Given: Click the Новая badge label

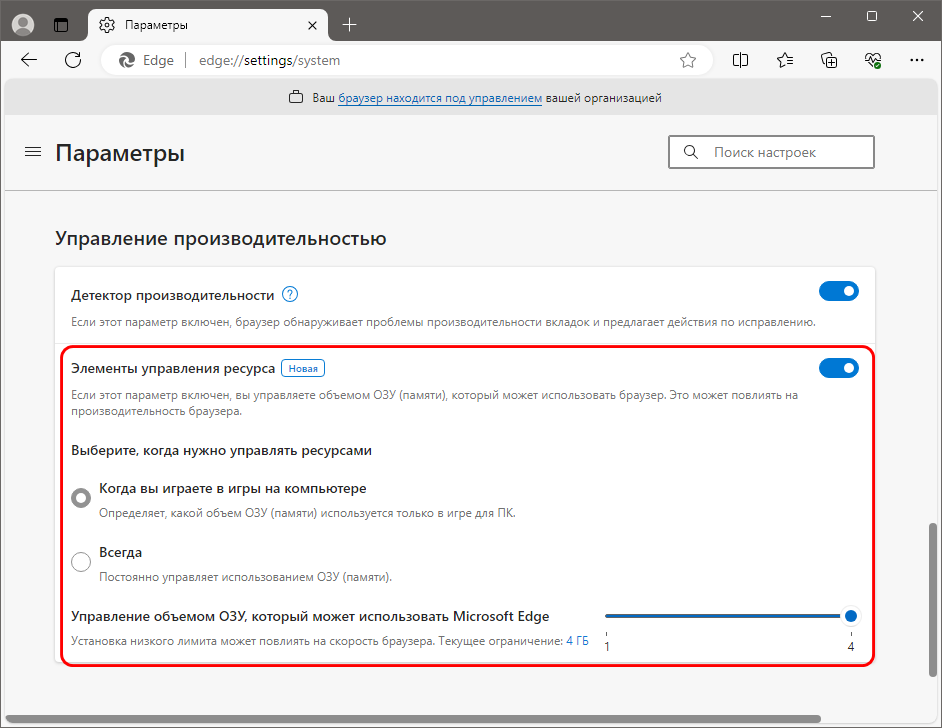Looking at the screenshot, I should 303,368.
